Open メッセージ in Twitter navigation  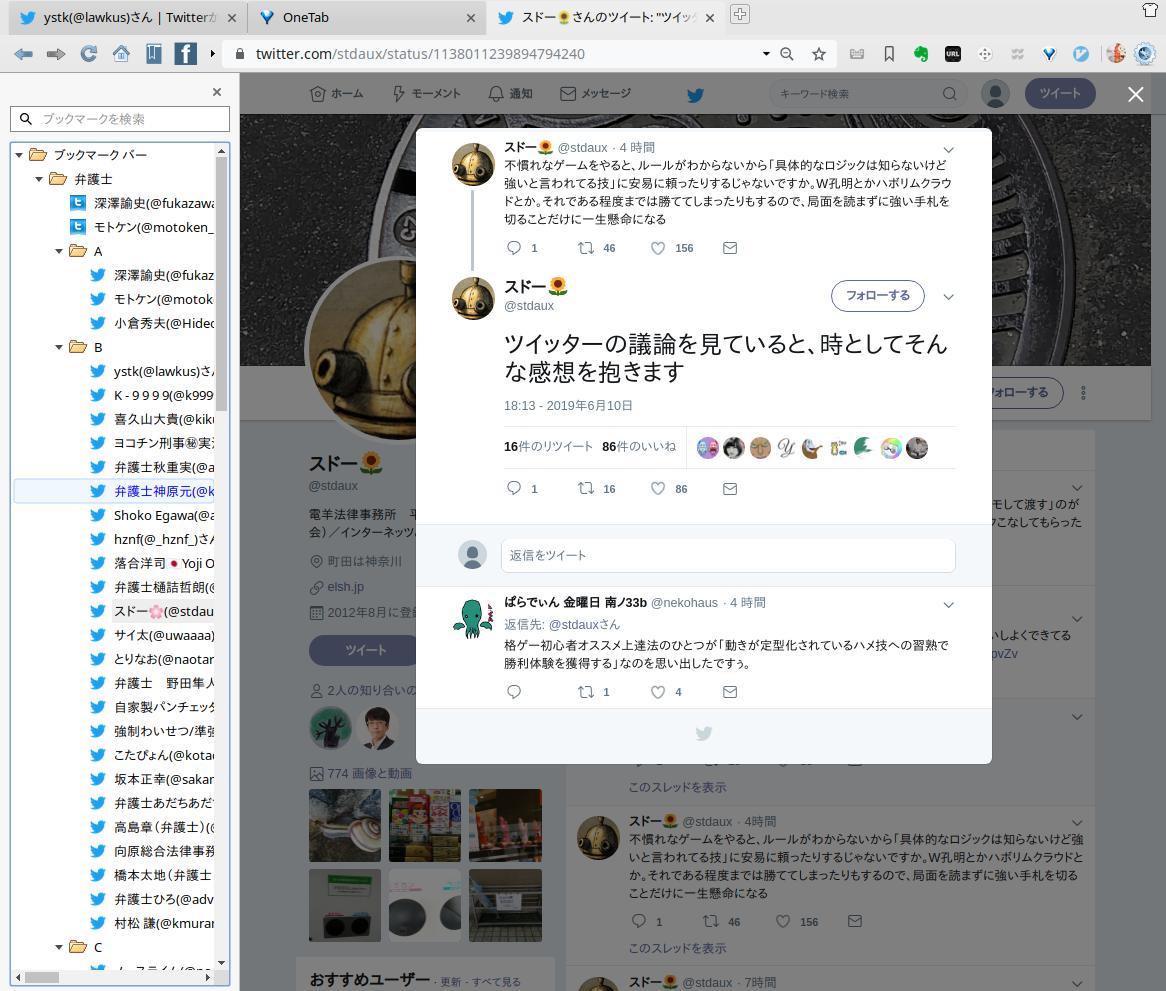pyautogui.click(x=596, y=94)
